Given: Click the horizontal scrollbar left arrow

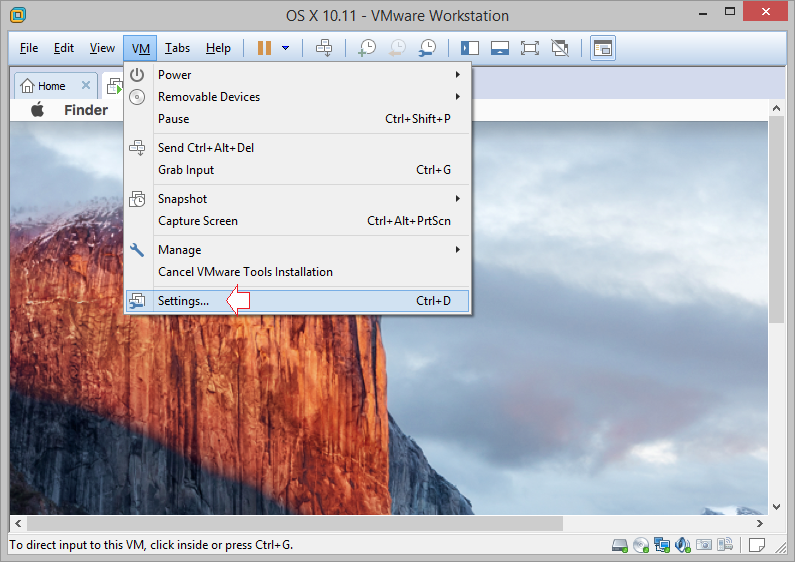Looking at the screenshot, I should [18, 523].
